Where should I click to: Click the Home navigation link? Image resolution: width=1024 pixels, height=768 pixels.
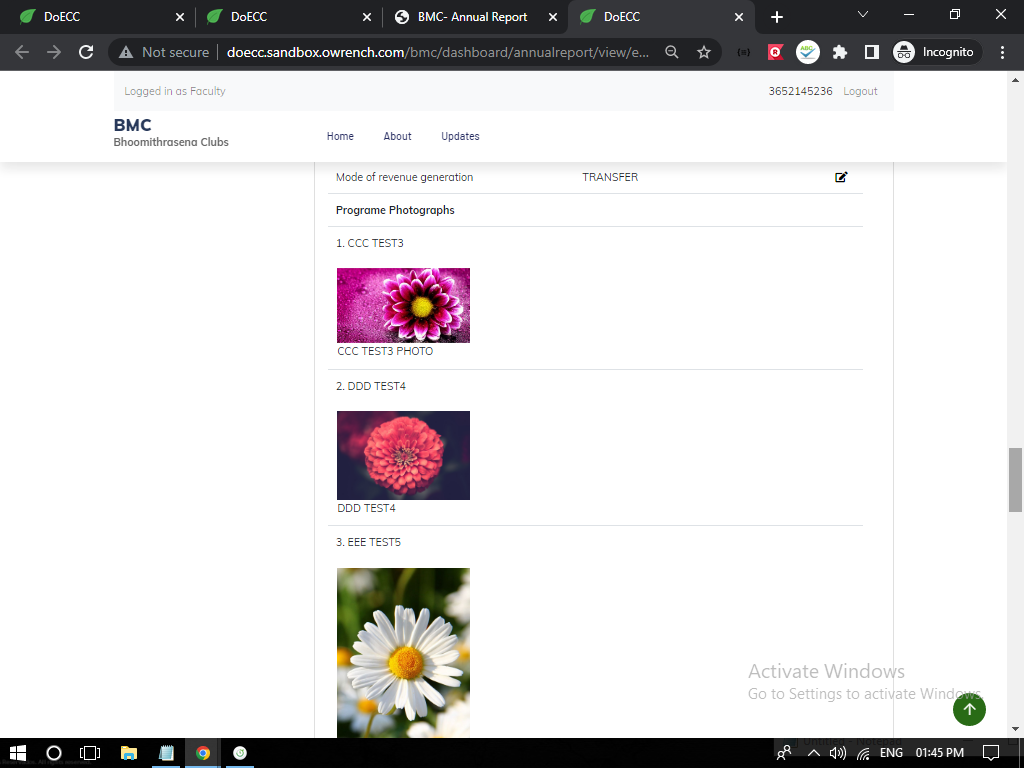coord(340,136)
